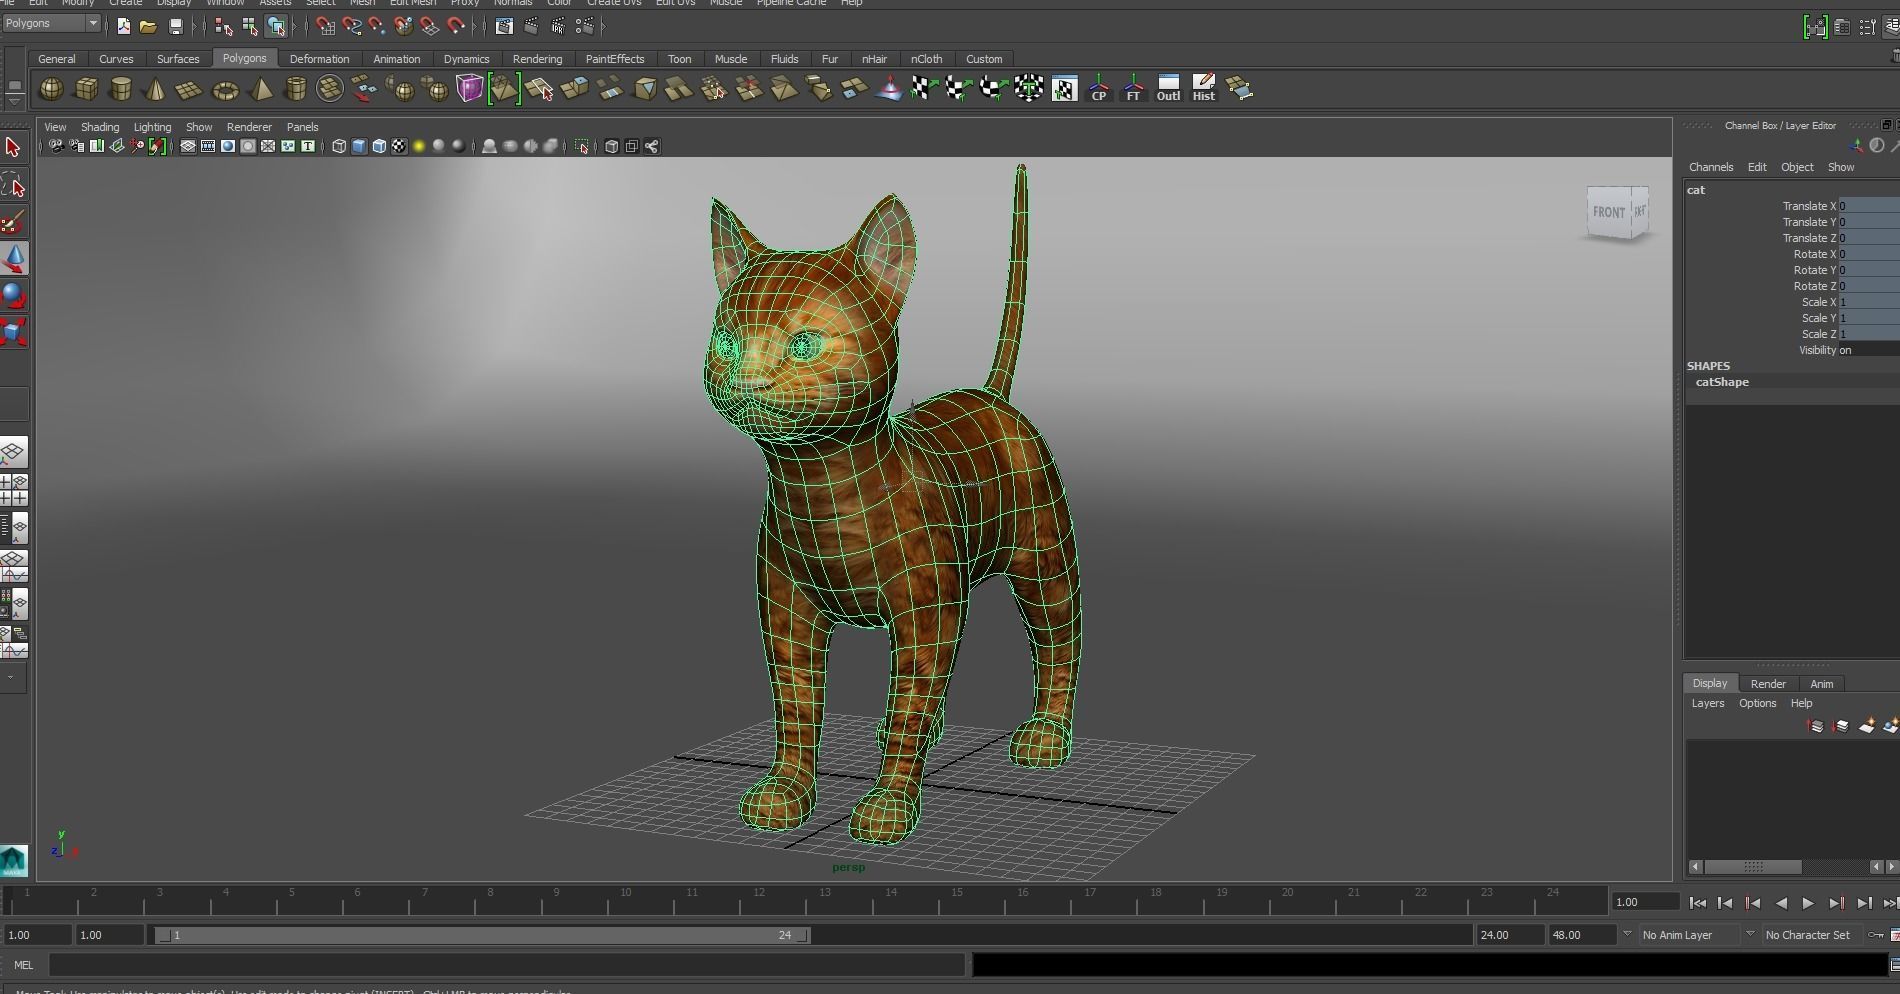Switch to the Rendering shelf tab
The width and height of the screenshot is (1900, 994).
(537, 59)
